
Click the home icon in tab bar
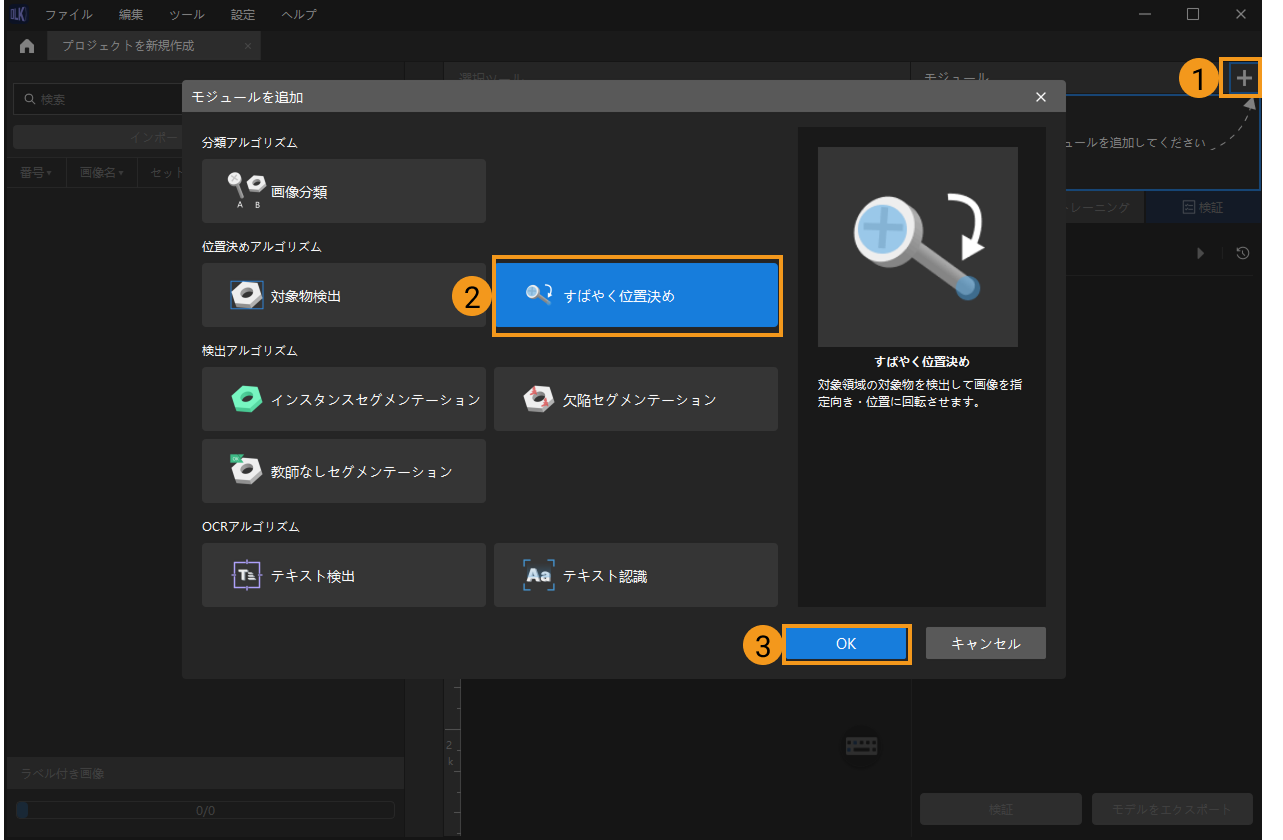(27, 46)
